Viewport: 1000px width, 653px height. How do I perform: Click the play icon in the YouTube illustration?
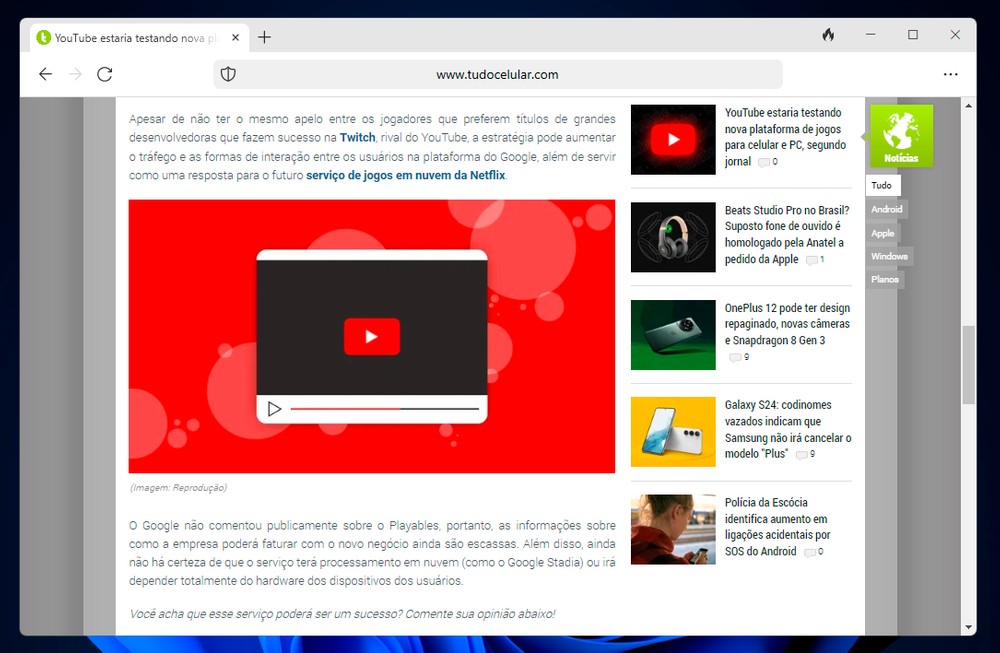(x=371, y=337)
